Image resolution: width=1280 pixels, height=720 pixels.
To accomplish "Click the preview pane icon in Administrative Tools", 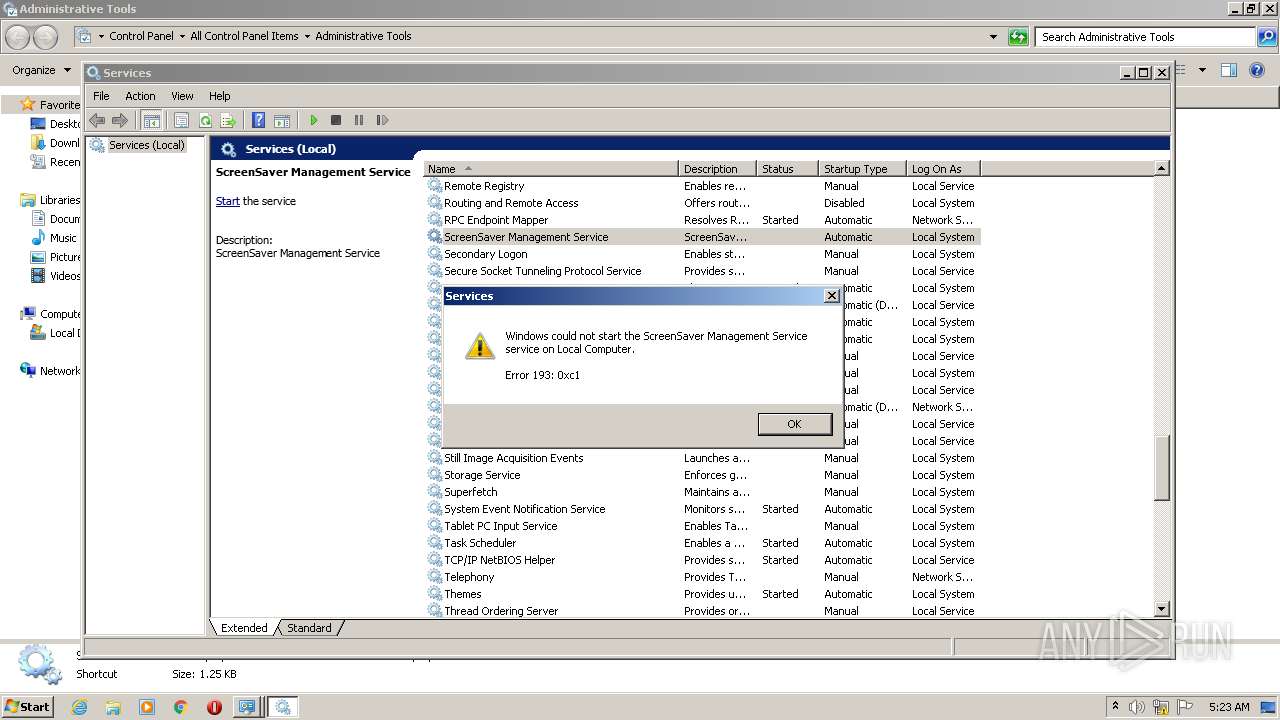I will (1229, 70).
